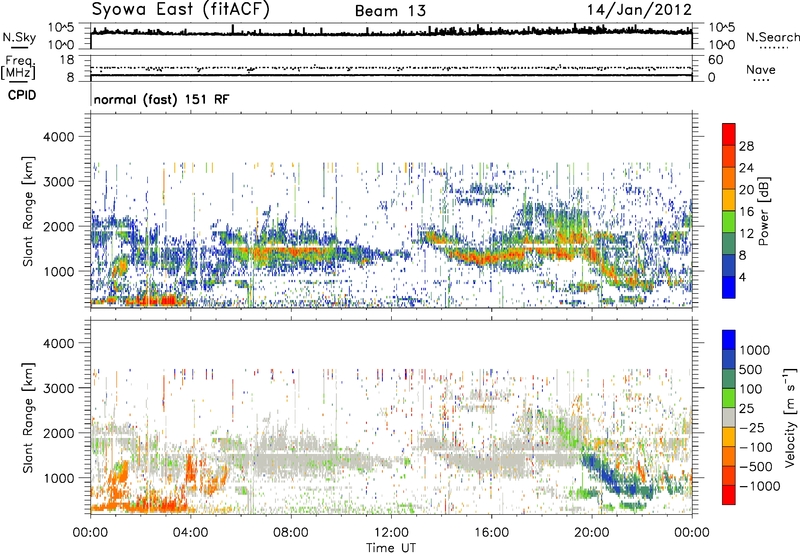Click the upper-left 10^5 noise axis label

tap(61, 27)
